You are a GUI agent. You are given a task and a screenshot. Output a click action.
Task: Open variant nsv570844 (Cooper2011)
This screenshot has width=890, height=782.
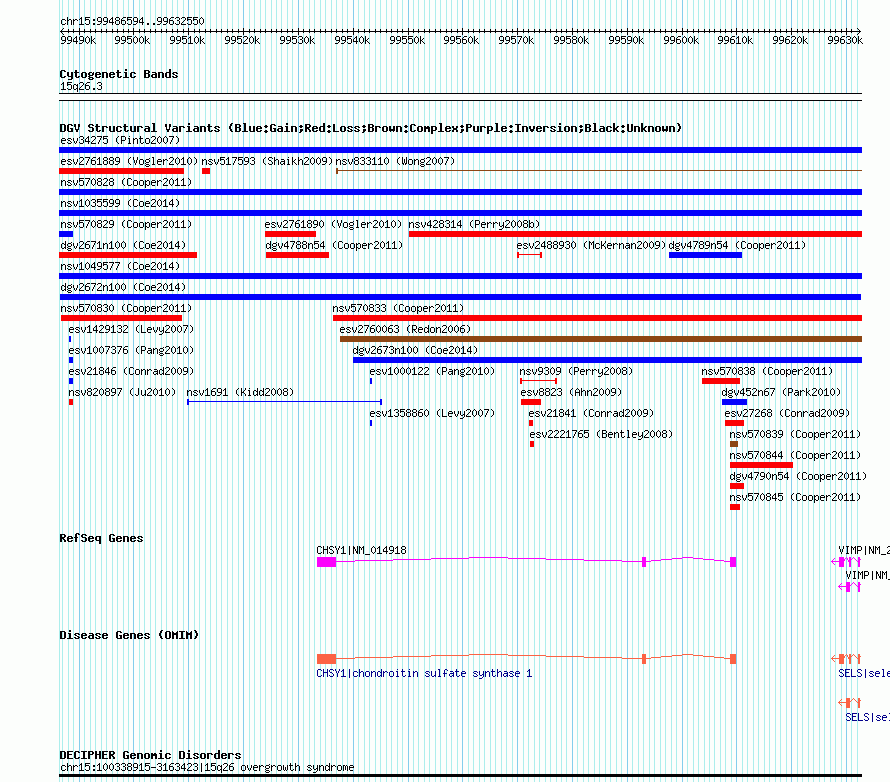click(795, 455)
